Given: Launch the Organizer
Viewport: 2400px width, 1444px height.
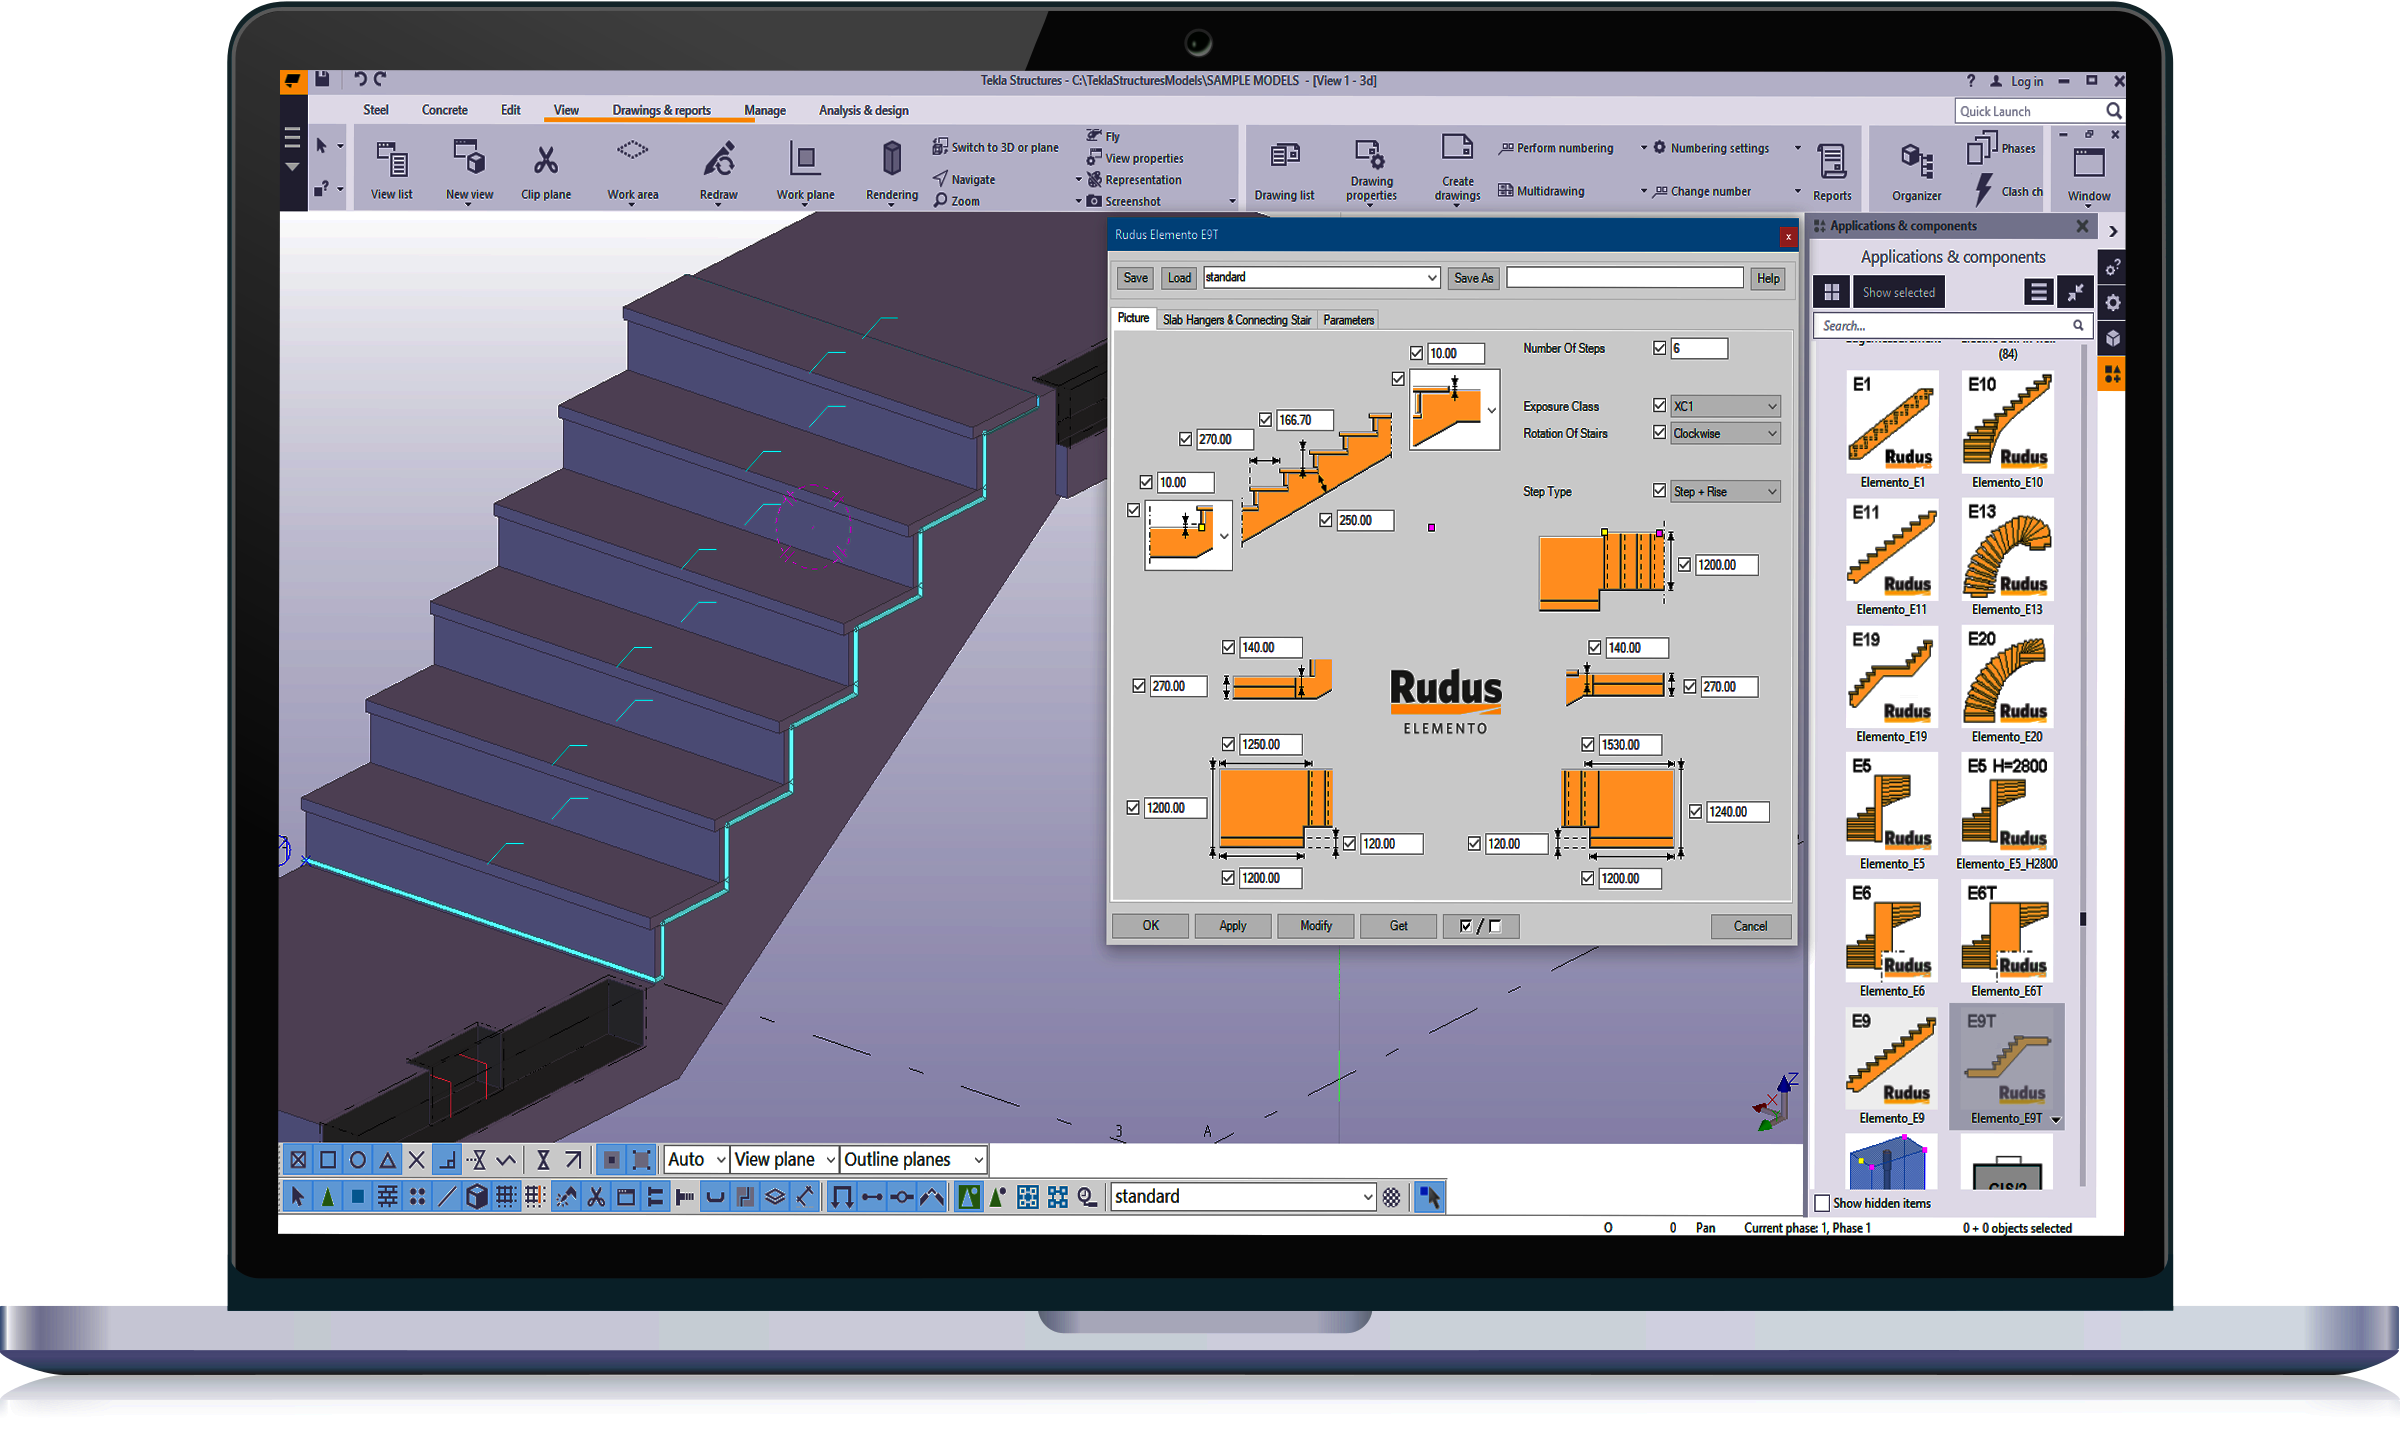Looking at the screenshot, I should 1916,172.
